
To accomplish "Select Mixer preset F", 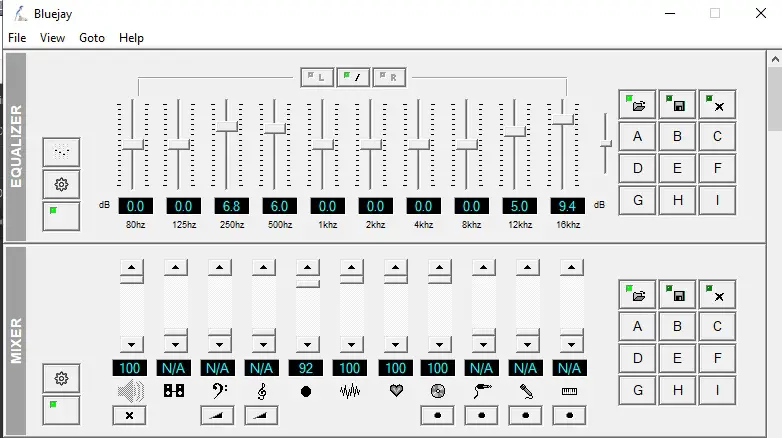I will coord(717,358).
